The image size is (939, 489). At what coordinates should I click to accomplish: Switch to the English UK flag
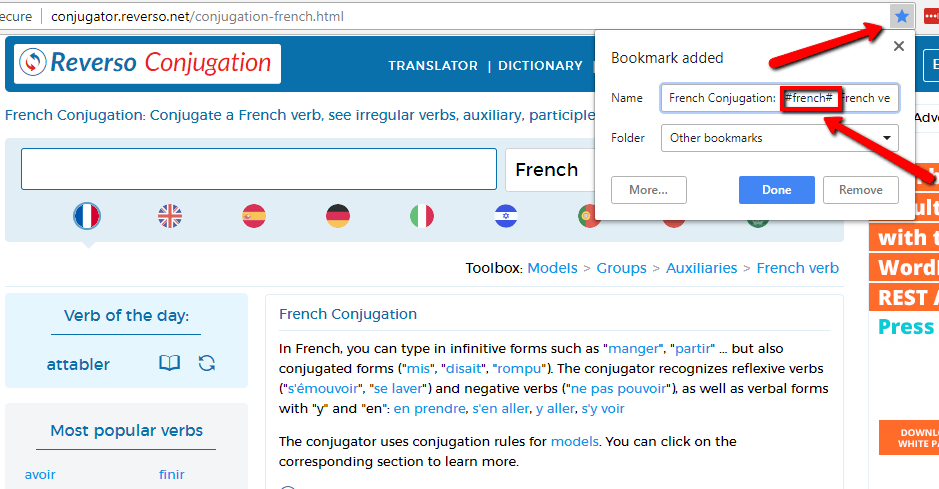[170, 215]
